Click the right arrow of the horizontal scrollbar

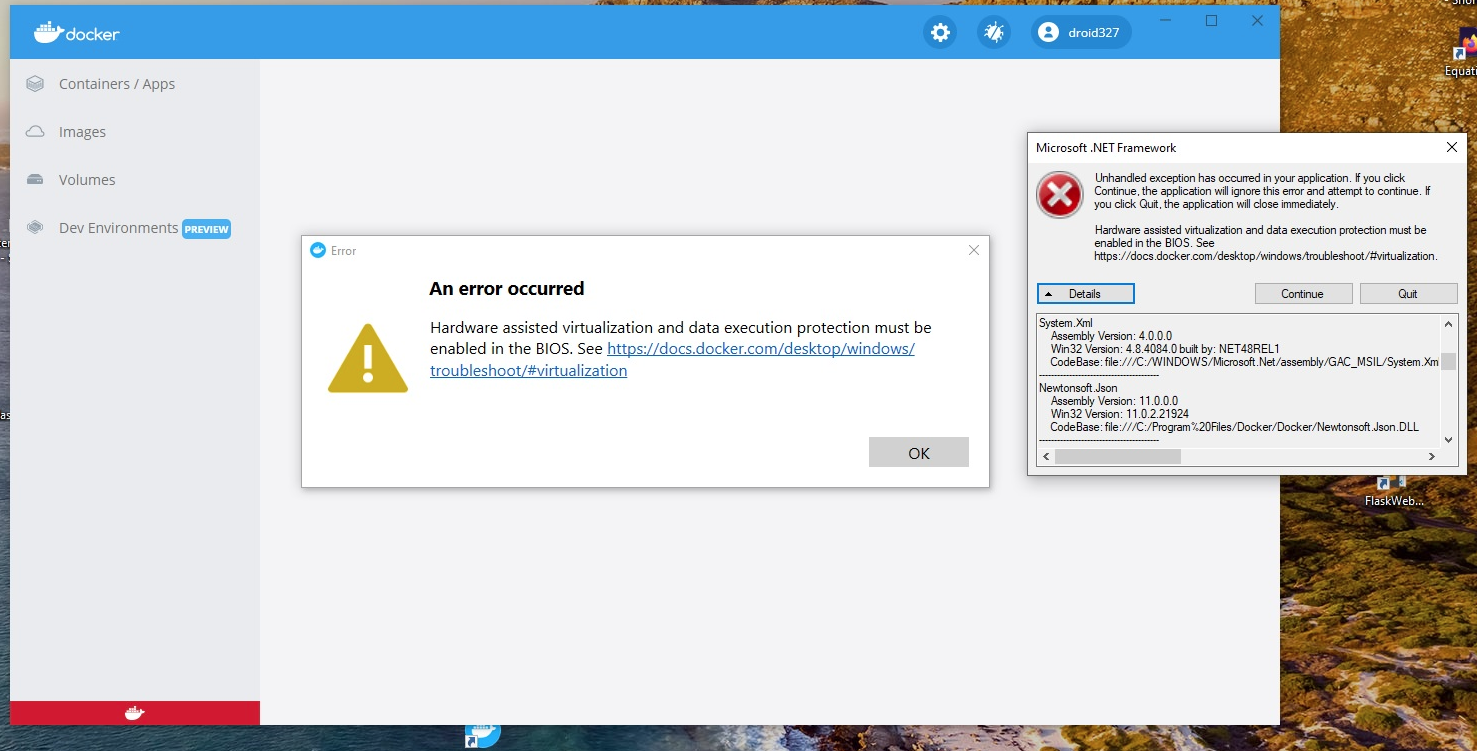1432,456
